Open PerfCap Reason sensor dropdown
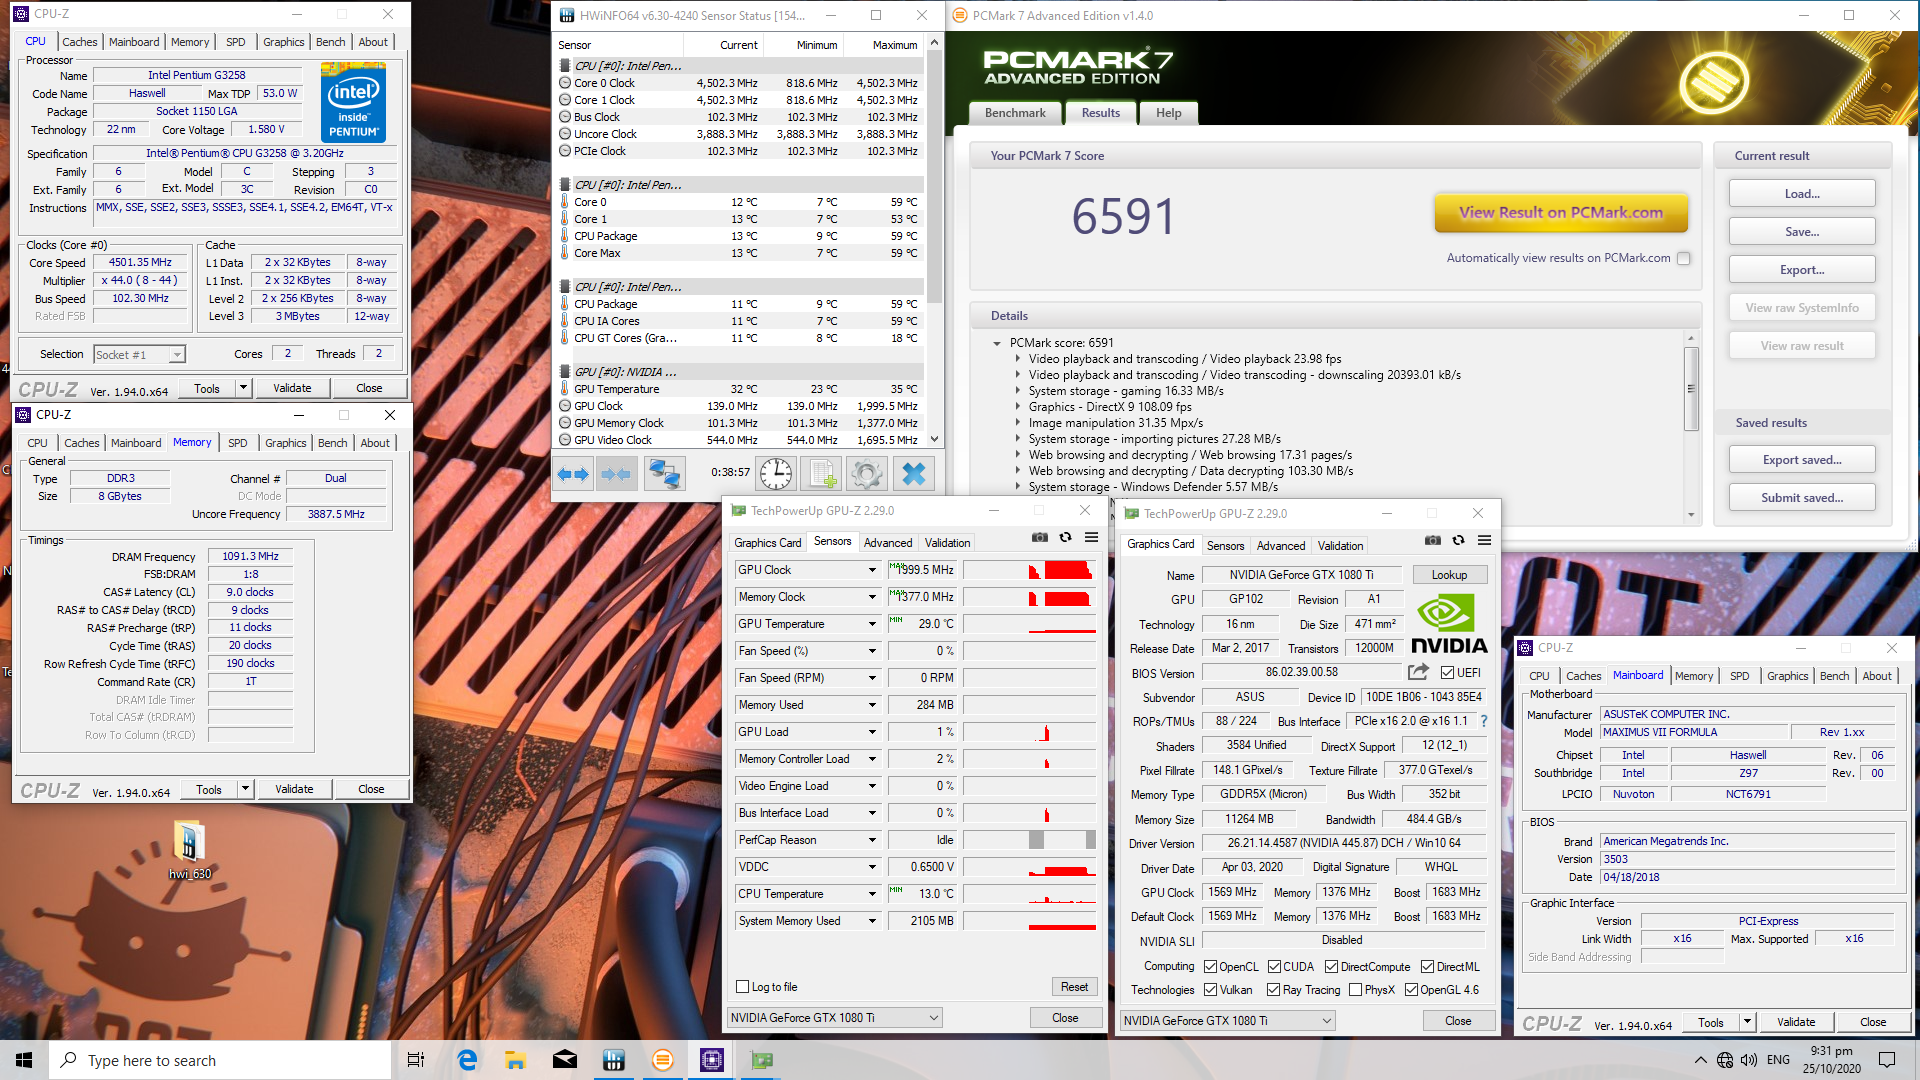Image resolution: width=1920 pixels, height=1080 pixels. point(872,840)
